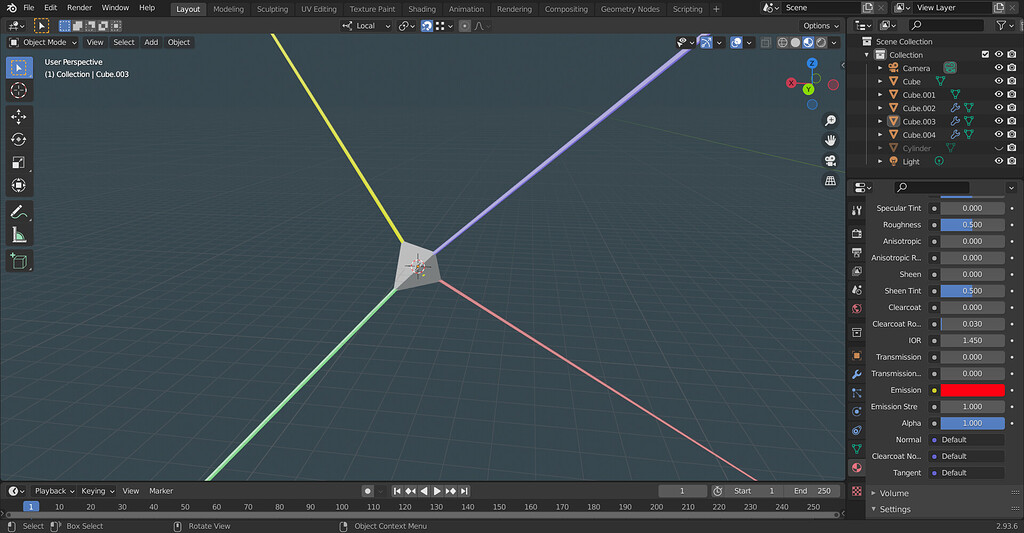Jump to end frame button
Screen dimensions: 1024x533
coord(464,491)
